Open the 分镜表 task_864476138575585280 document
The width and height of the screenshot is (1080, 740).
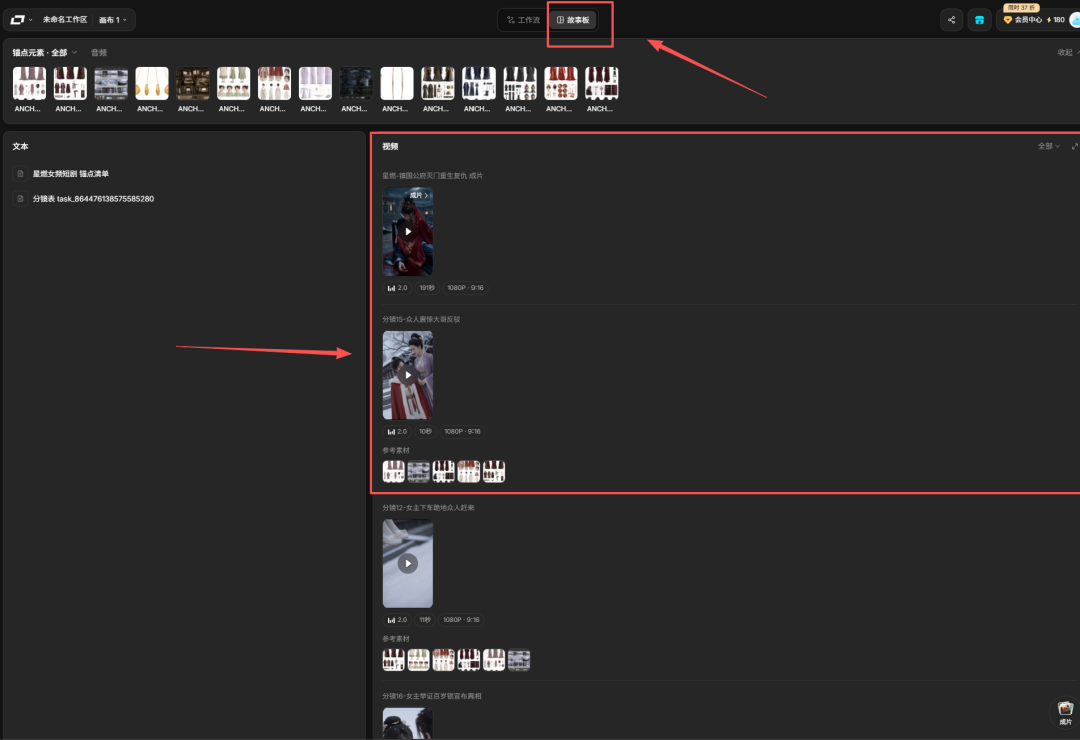(93, 198)
